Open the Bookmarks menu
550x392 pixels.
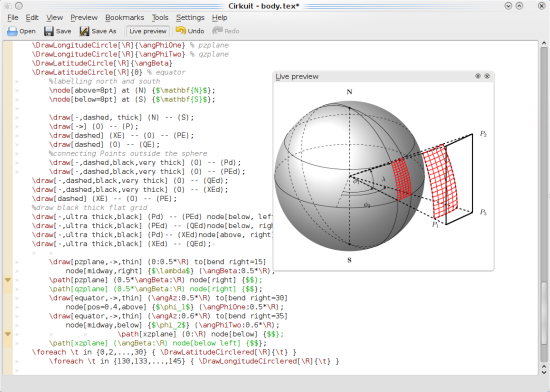125,18
